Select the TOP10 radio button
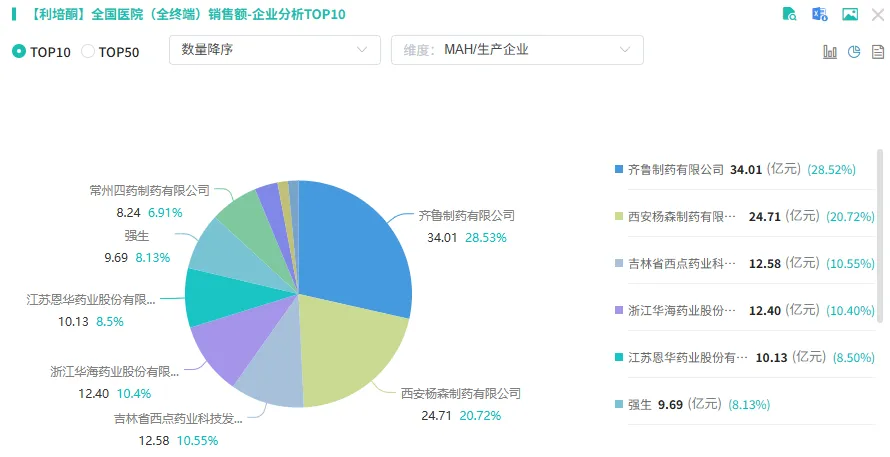This screenshot has height=457, width=890. (x=19, y=52)
